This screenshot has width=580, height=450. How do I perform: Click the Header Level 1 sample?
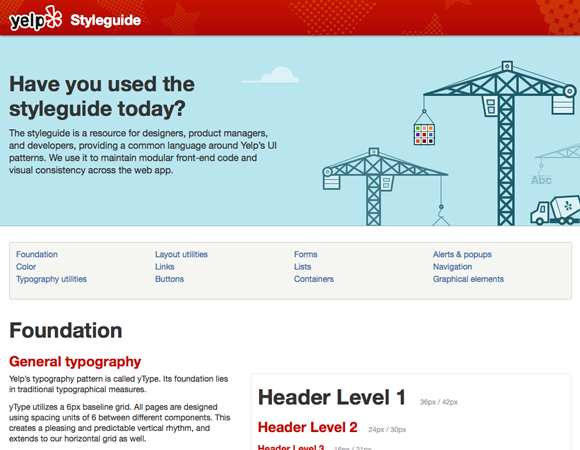coord(332,397)
